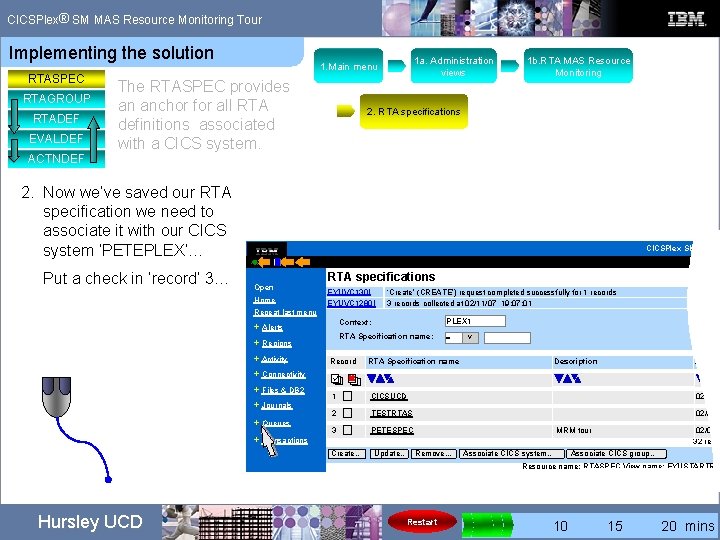
Task: Expand the Queues menu plus sign
Action: click(x=257, y=422)
